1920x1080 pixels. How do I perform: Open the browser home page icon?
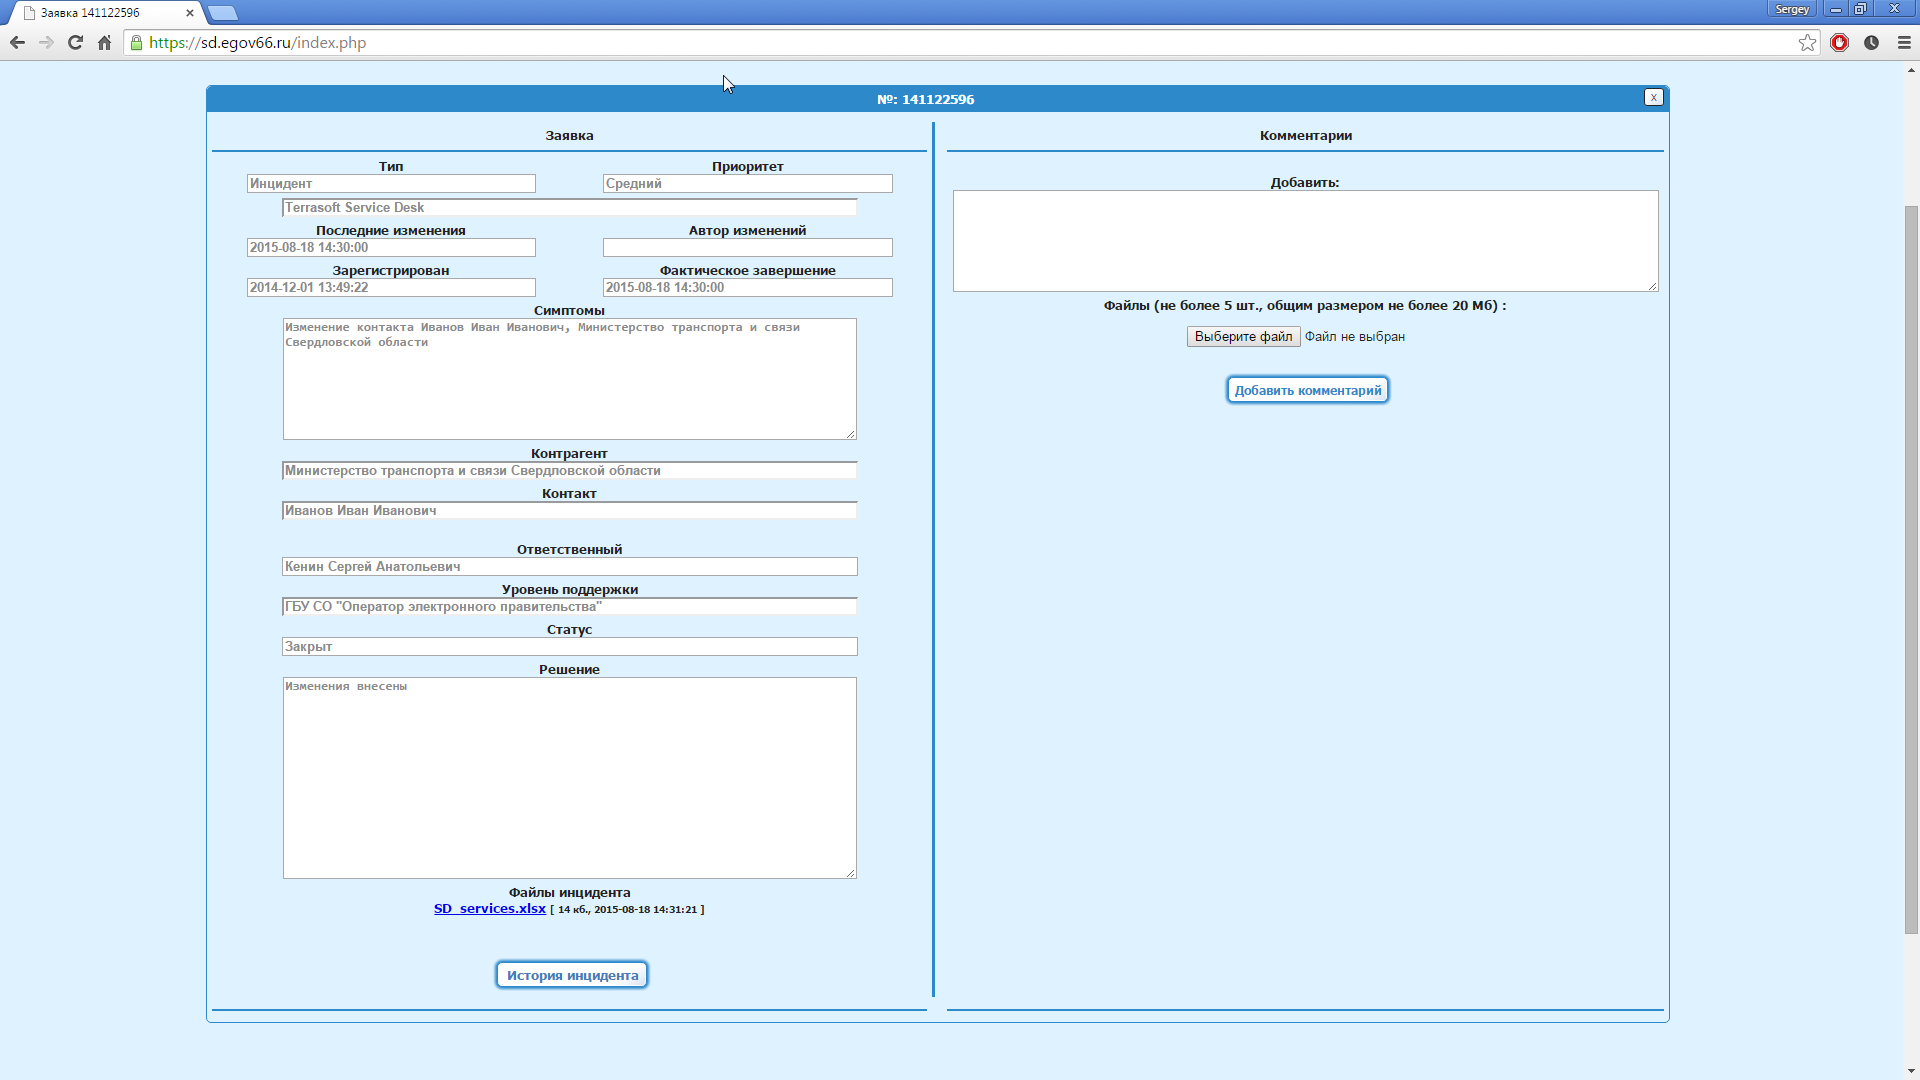pyautogui.click(x=104, y=43)
